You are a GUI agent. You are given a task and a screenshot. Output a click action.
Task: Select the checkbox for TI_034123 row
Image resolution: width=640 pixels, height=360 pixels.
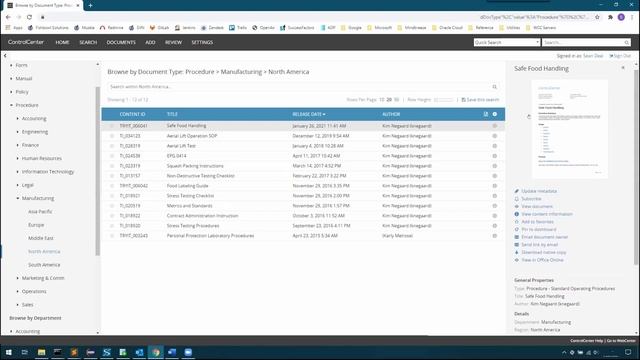[112, 136]
